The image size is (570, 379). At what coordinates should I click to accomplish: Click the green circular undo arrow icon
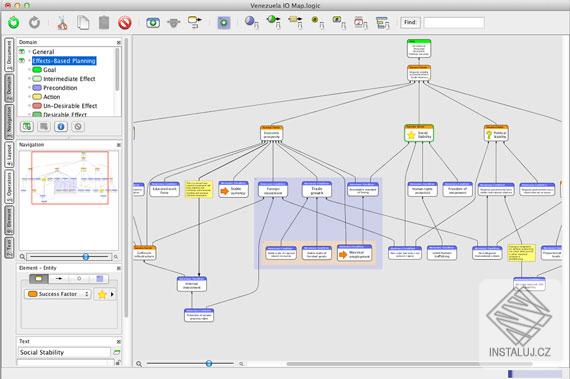14,23
